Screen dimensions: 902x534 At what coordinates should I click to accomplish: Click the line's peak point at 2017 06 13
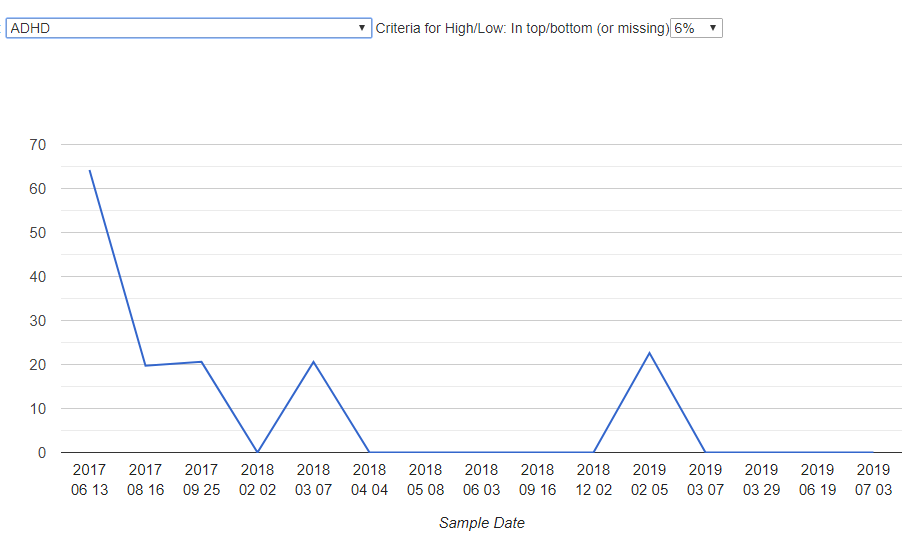(x=90, y=170)
